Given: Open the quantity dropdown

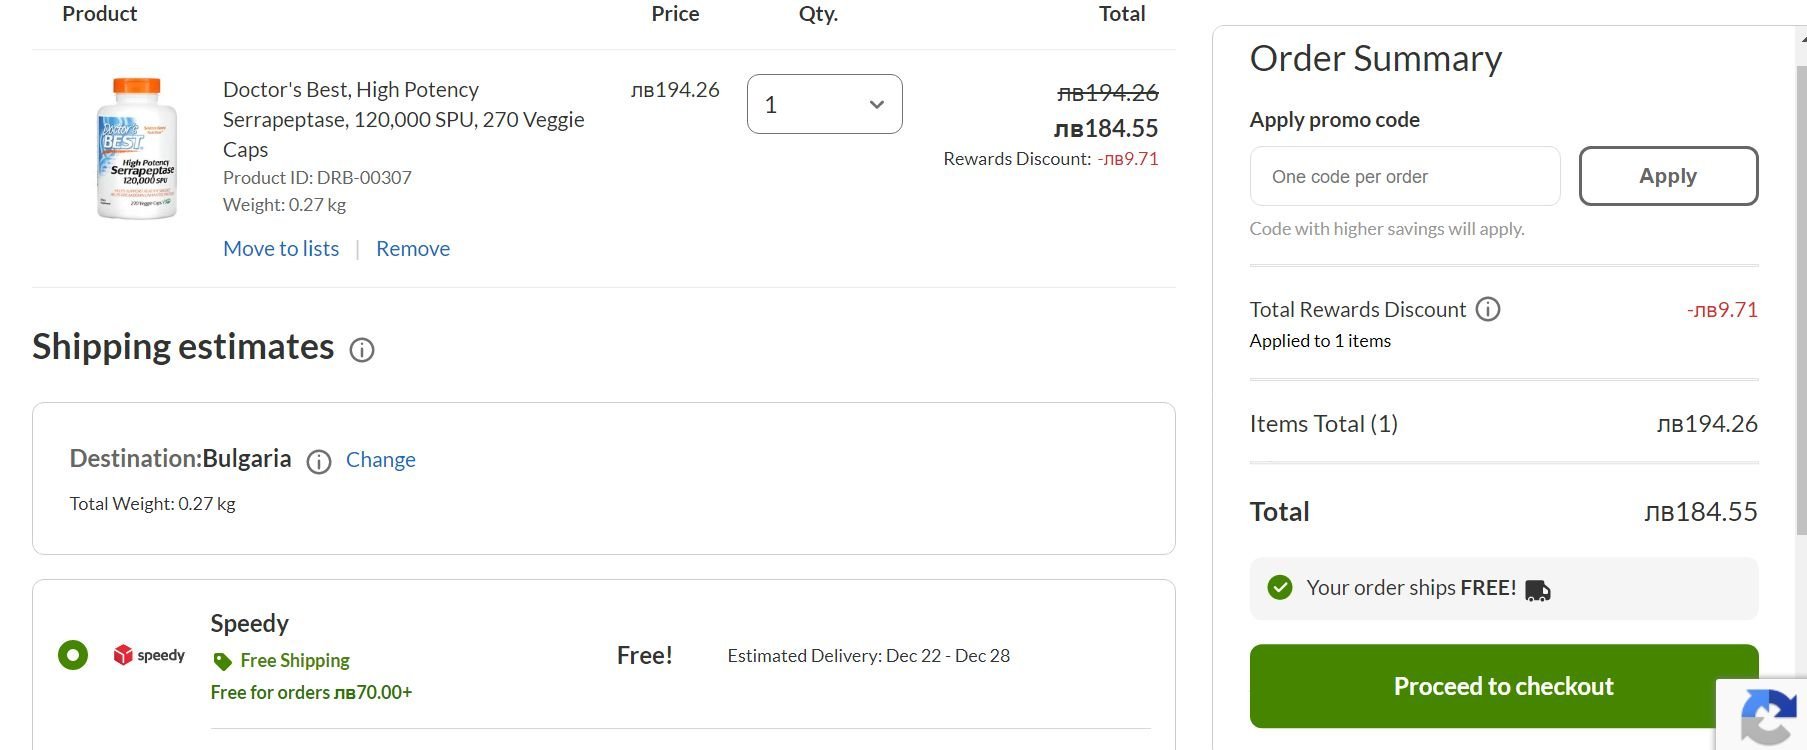Looking at the screenshot, I should [x=824, y=104].
